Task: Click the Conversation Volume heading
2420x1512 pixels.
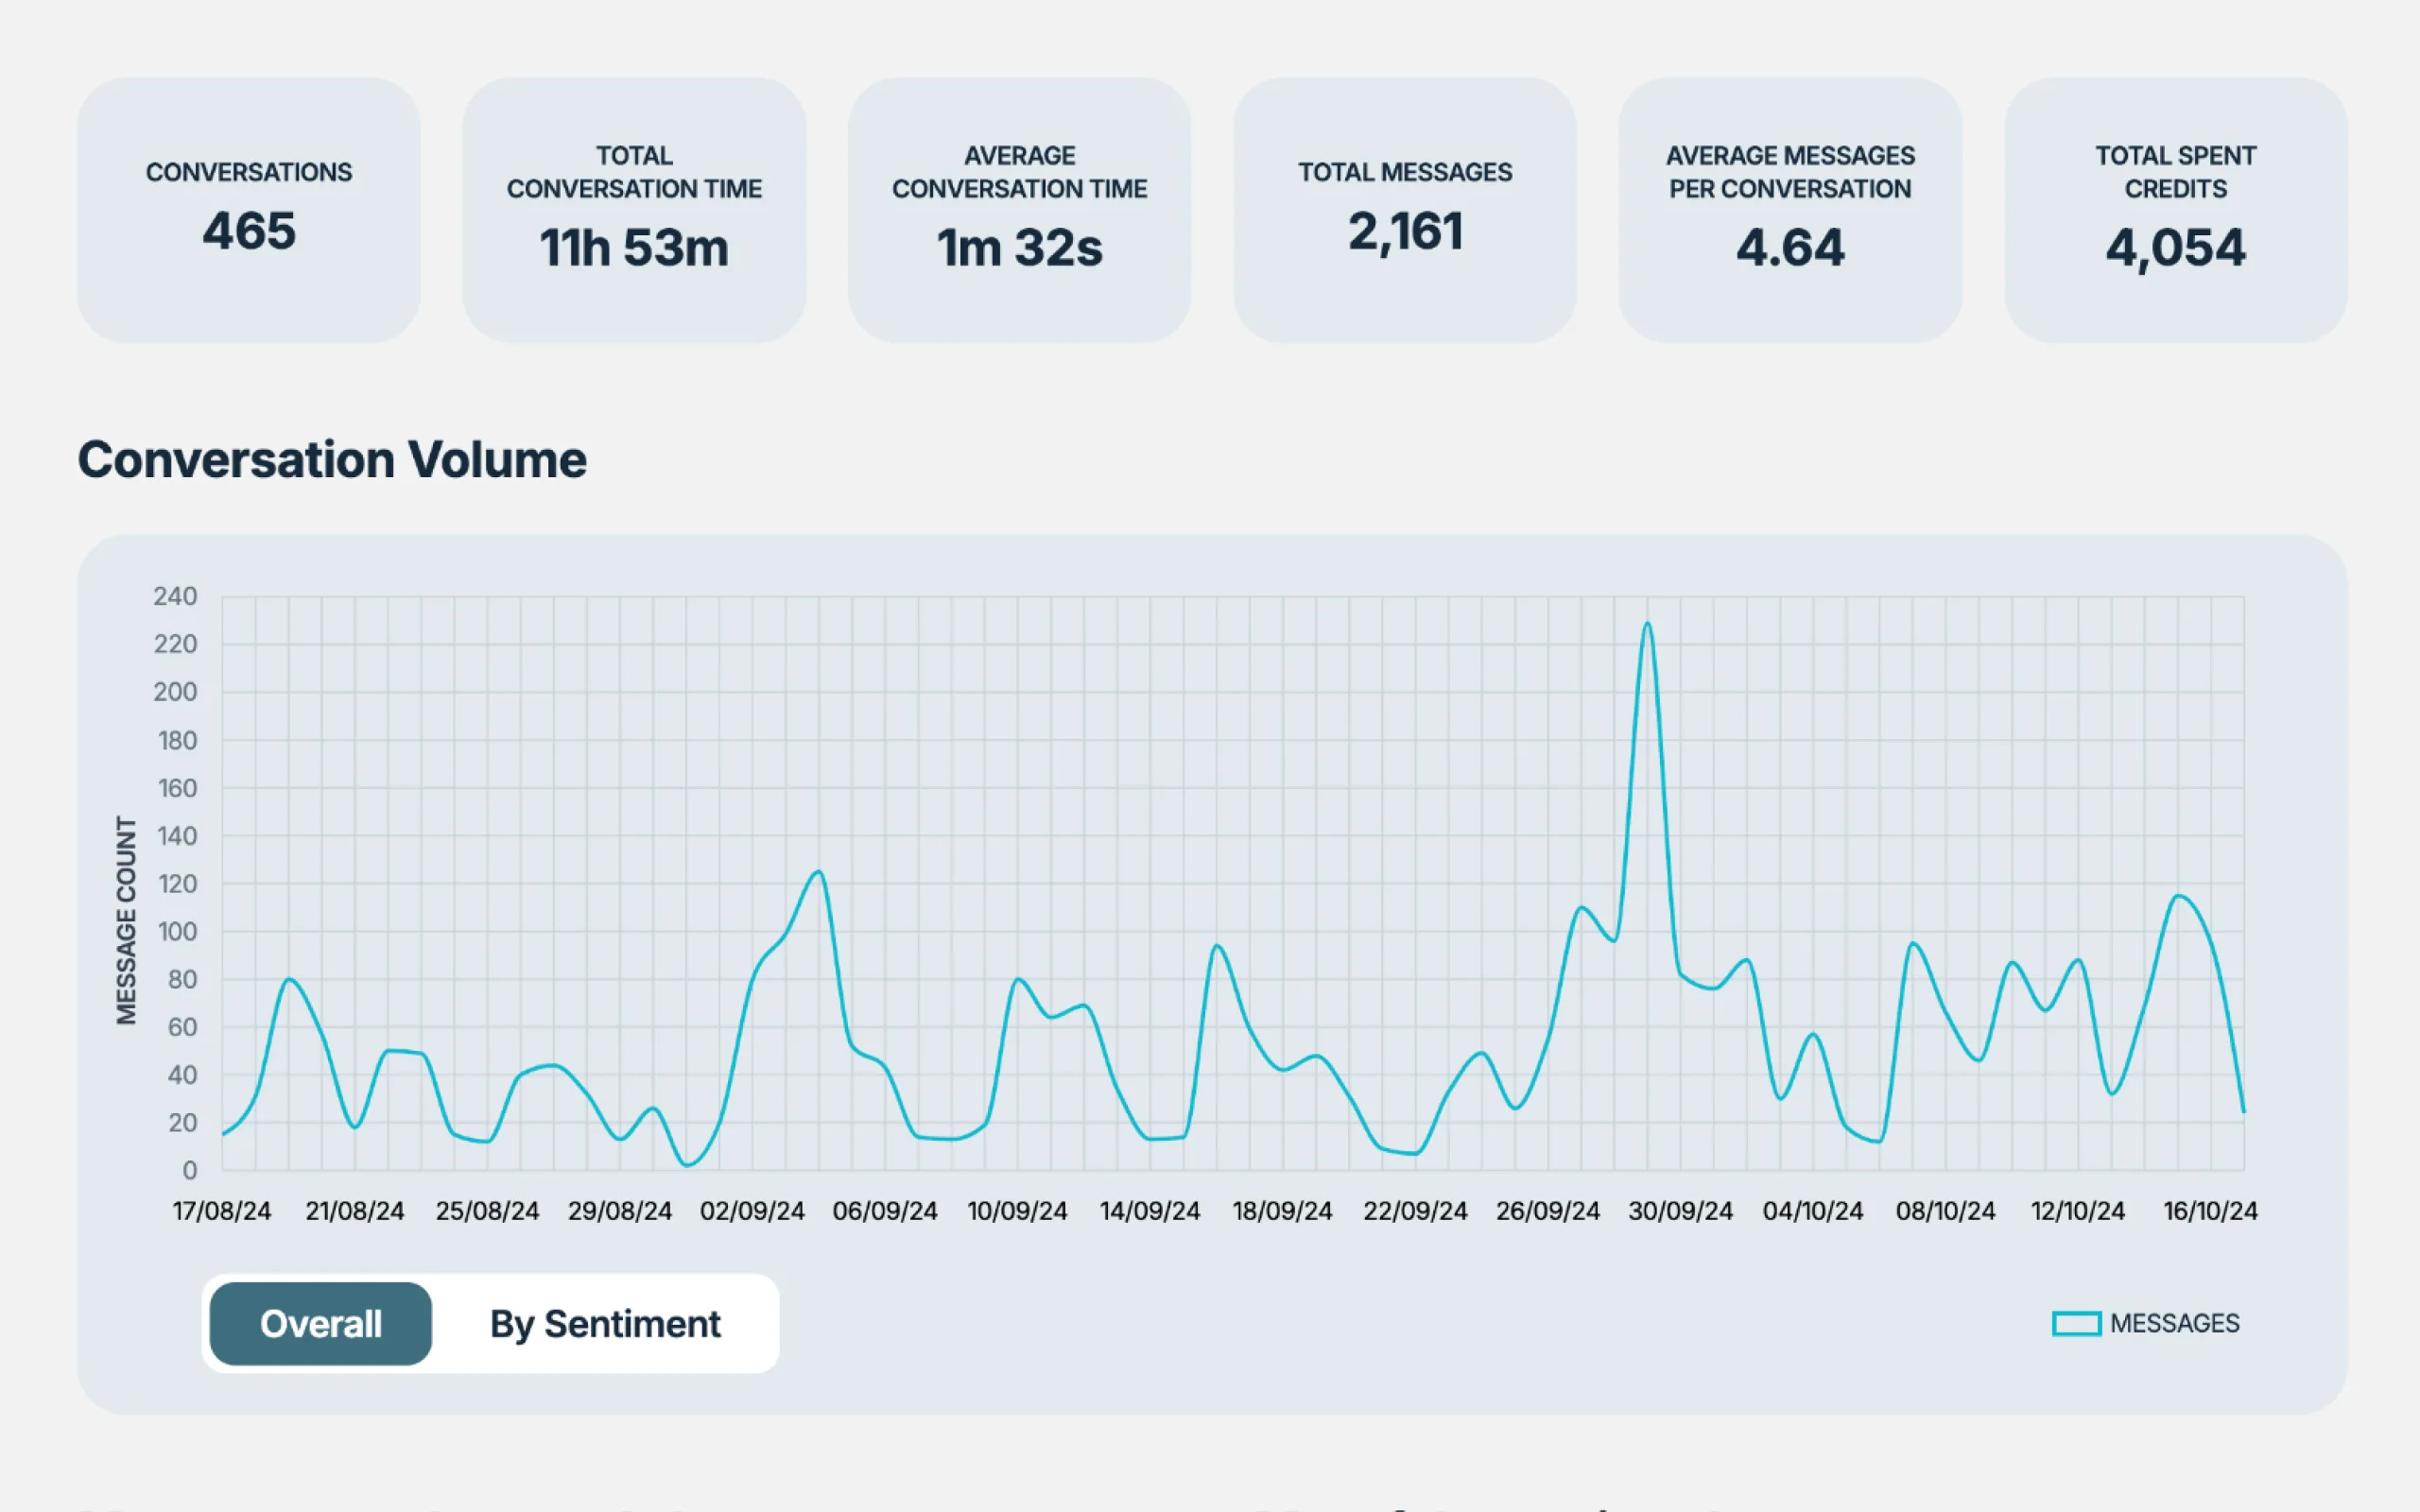Action: coord(333,460)
